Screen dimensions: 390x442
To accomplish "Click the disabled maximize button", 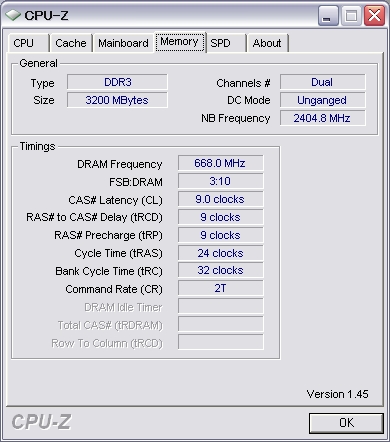I will (x=351, y=15).
